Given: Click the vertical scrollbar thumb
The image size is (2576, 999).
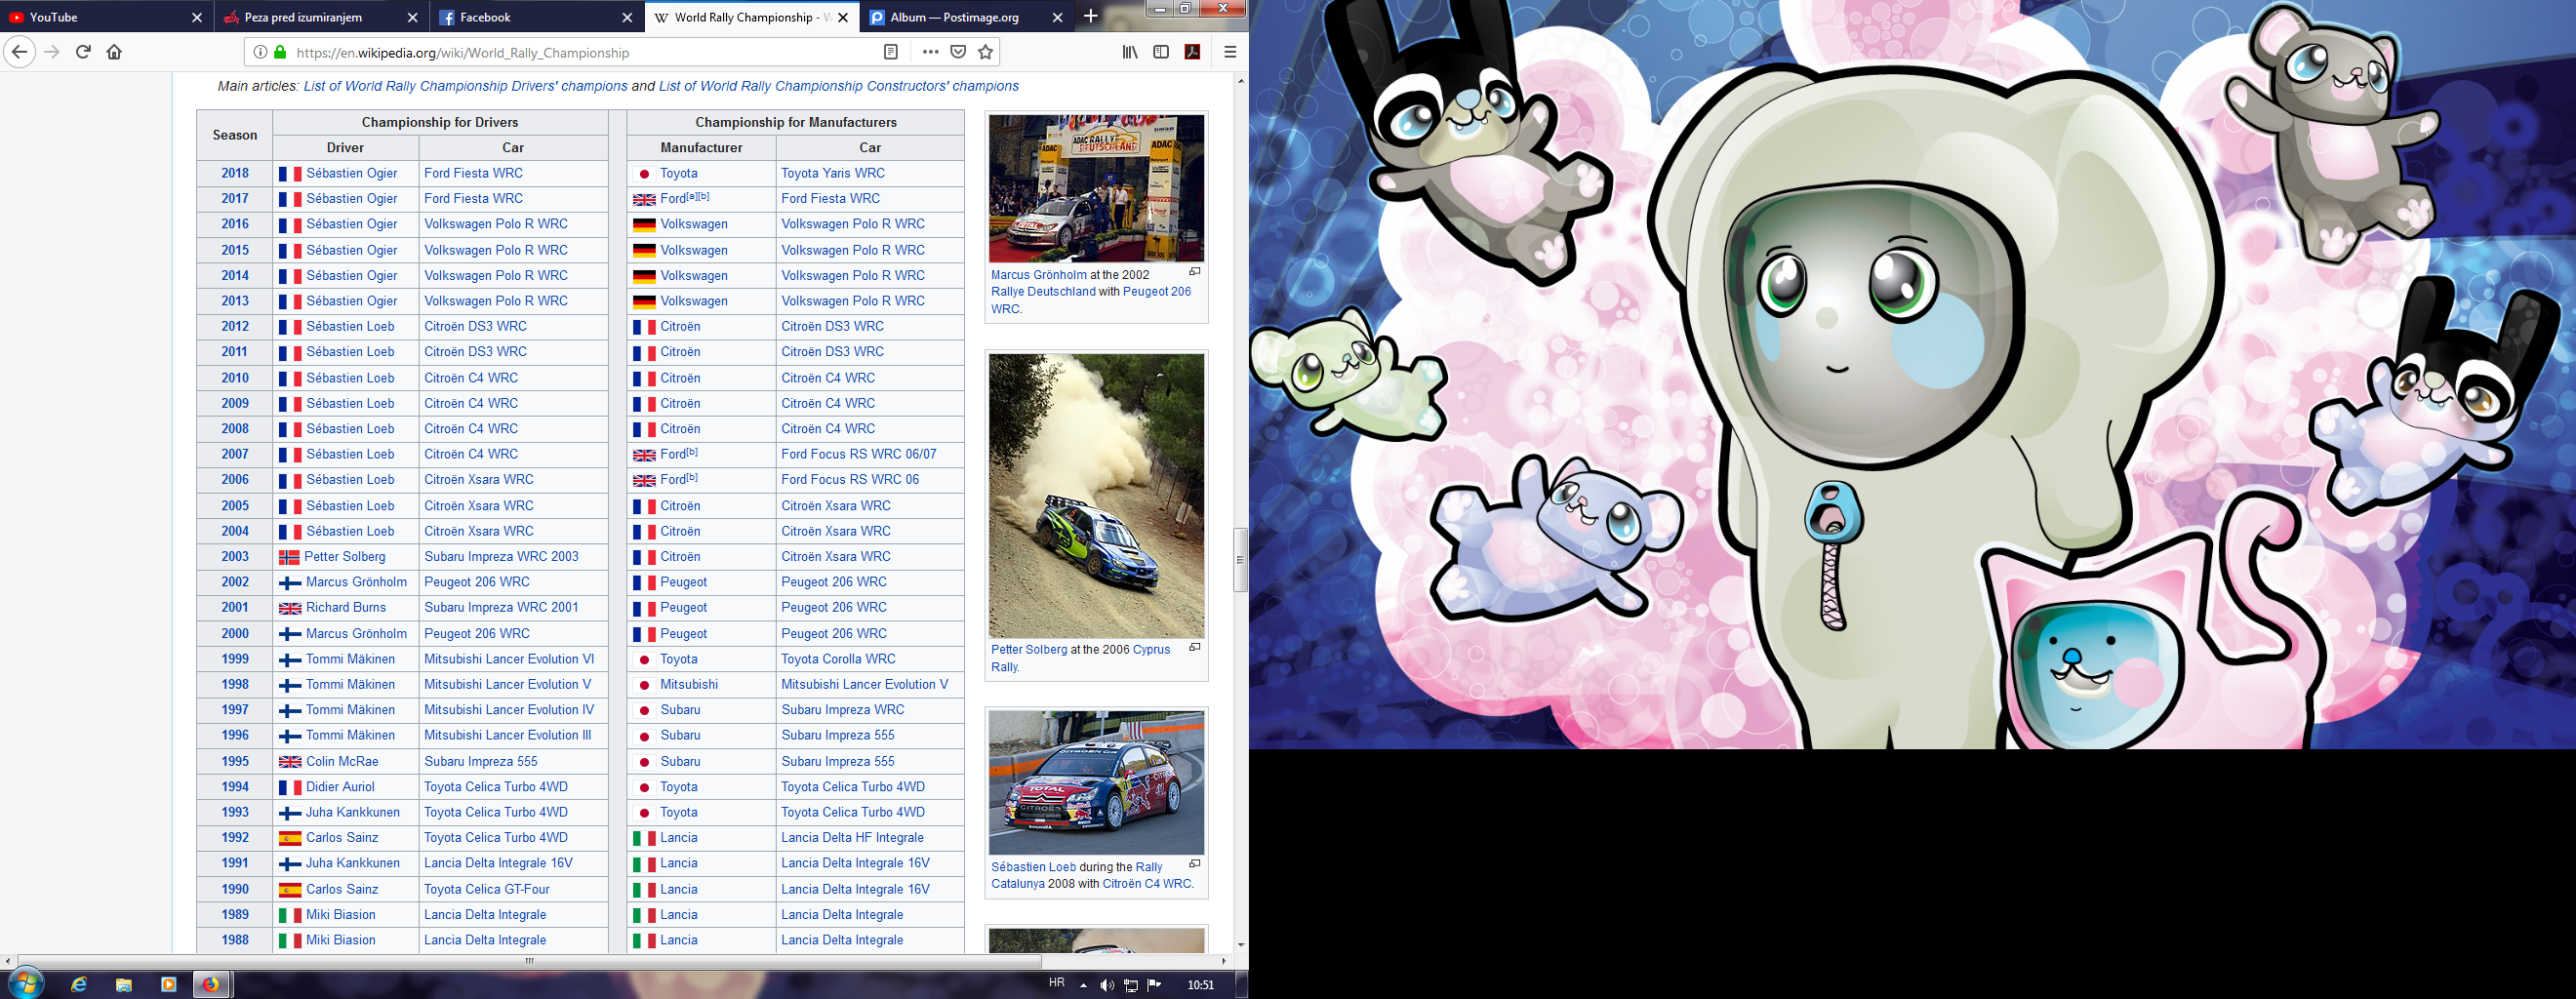Looking at the screenshot, I should 1241,560.
